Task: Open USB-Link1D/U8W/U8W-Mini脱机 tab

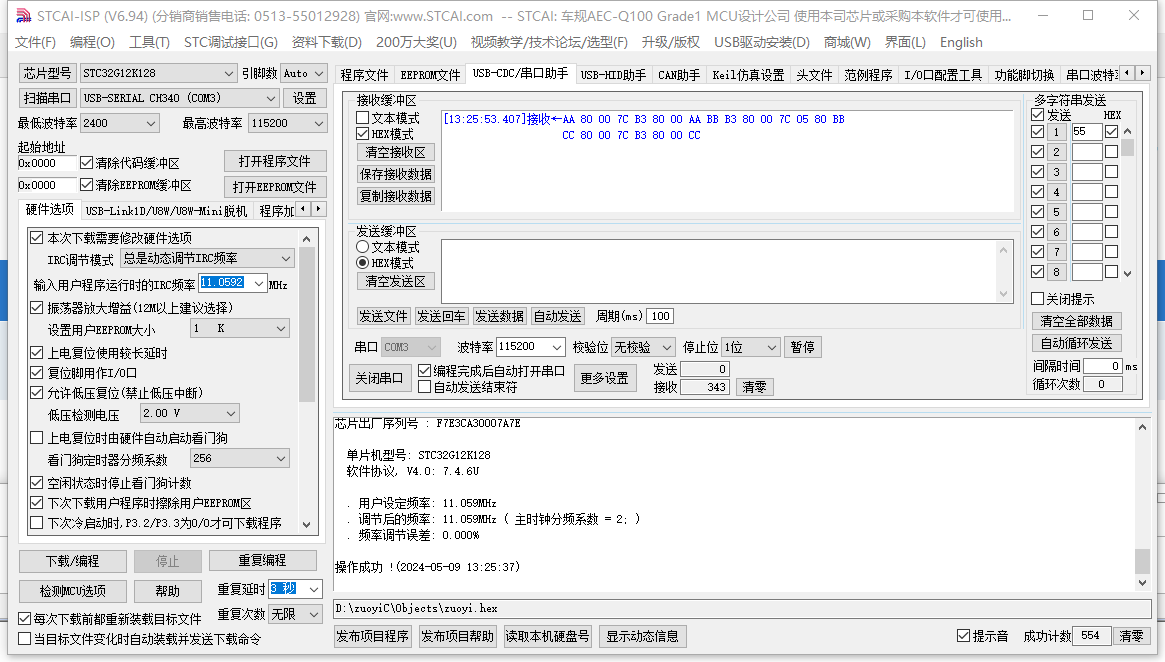Action: click(x=166, y=211)
